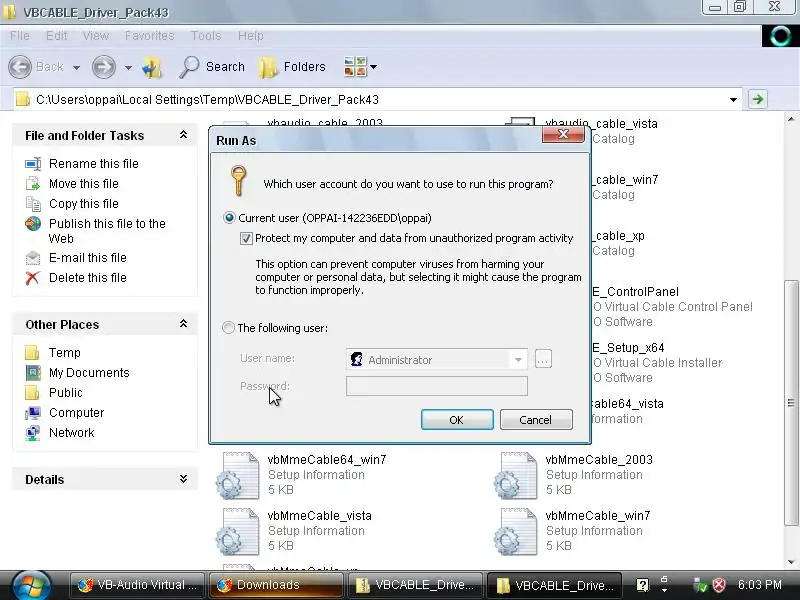The width and height of the screenshot is (800, 600).
Task: Select the Current user radio button
Action: coord(229,218)
